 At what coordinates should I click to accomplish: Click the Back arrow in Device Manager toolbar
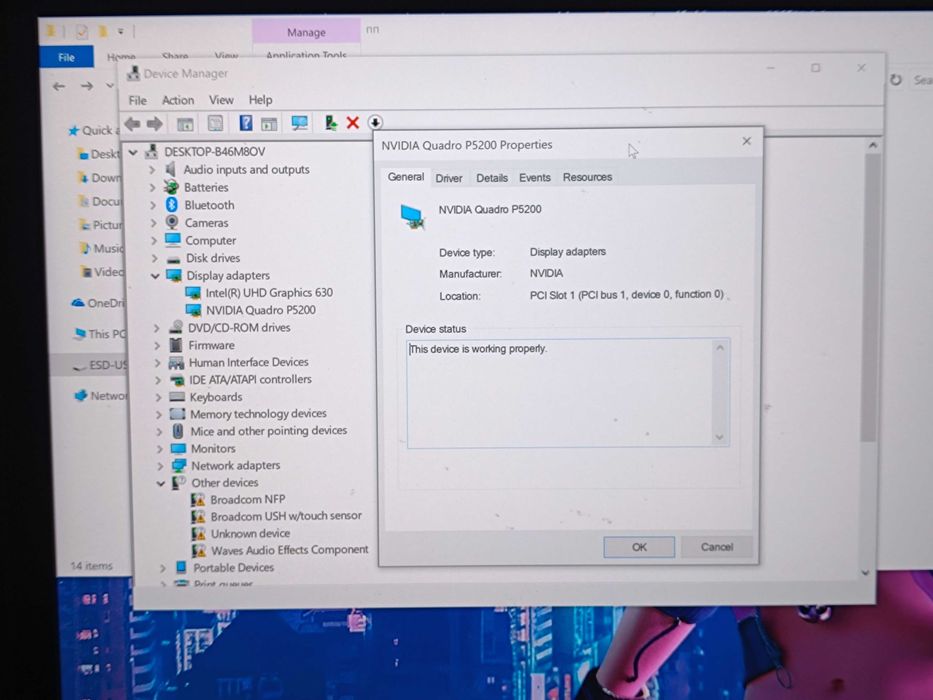[132, 124]
